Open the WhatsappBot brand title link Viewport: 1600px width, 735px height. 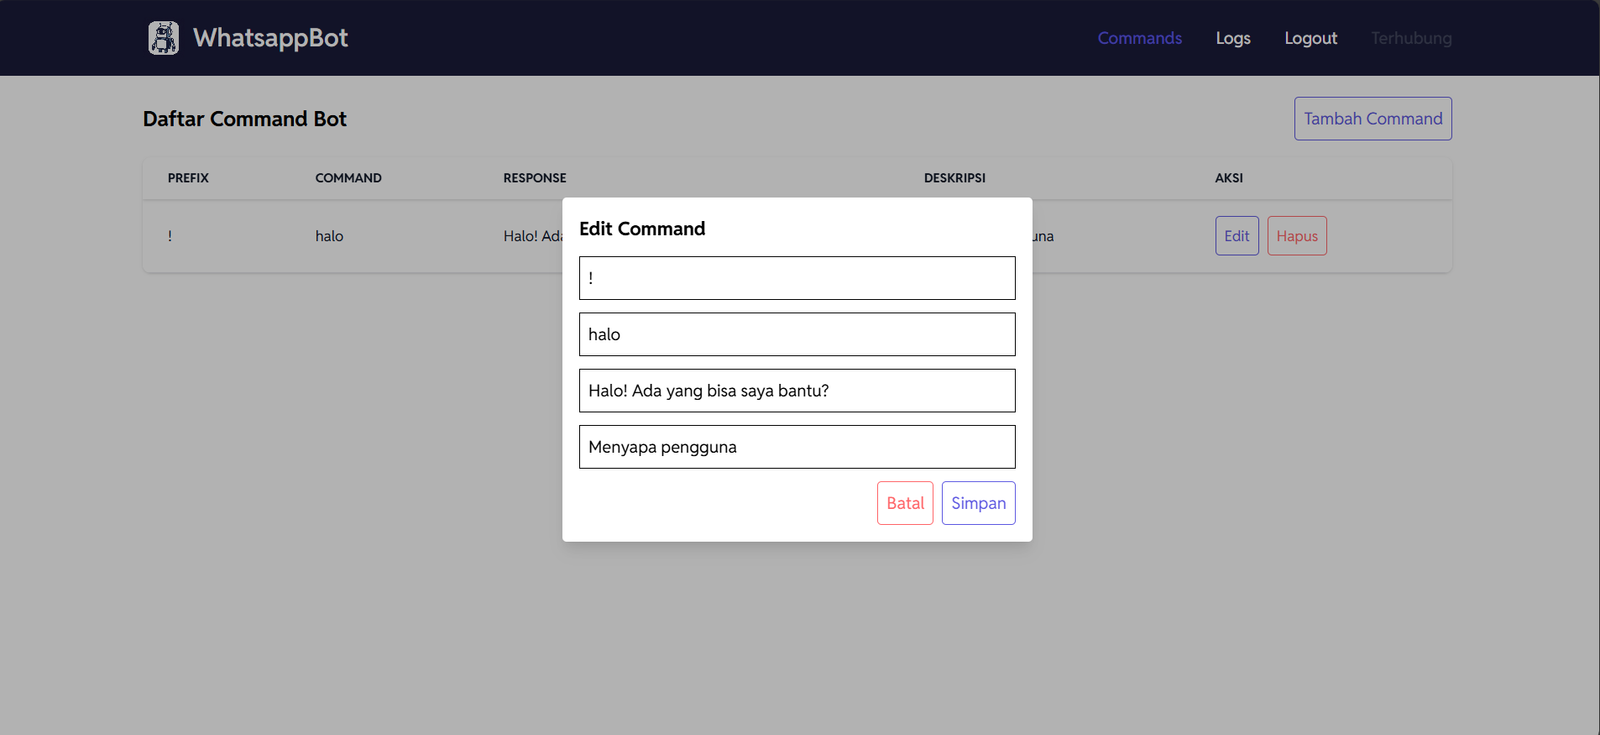(270, 38)
